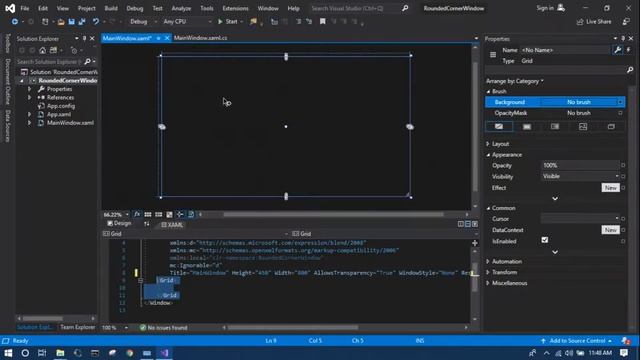Viewport: 640px width, 360px height.
Task: Open the Extensions menu
Action: click(x=236, y=8)
